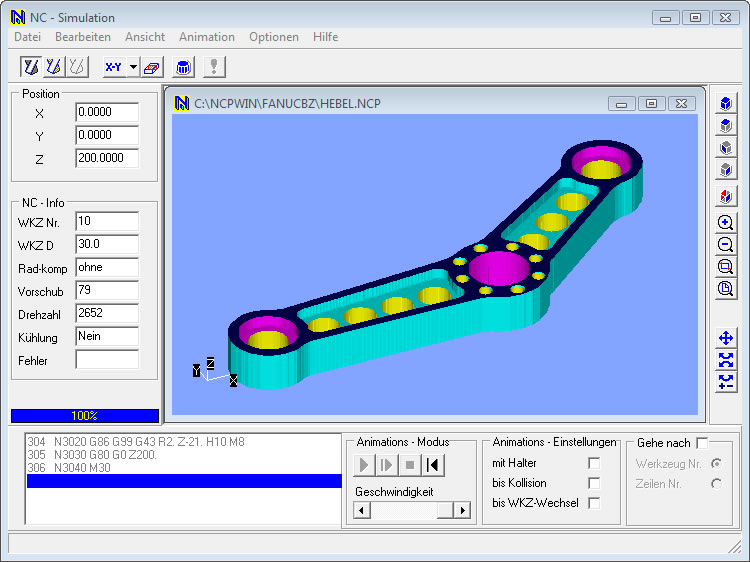Select NC line 306 N3040 M30
This screenshot has height=562, width=750.
click(x=184, y=467)
